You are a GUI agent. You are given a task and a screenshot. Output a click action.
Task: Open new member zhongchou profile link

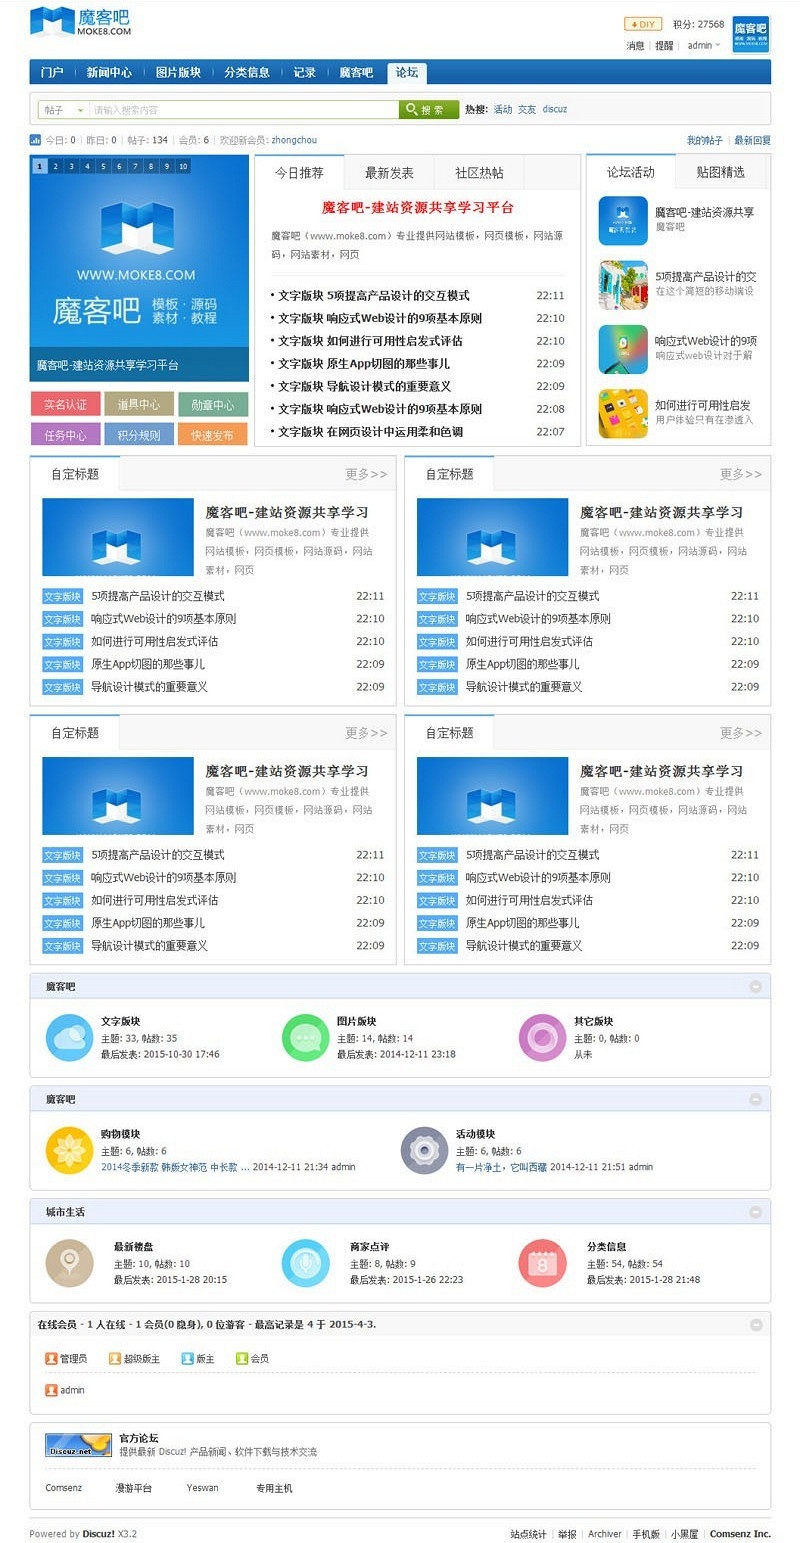(x=294, y=141)
